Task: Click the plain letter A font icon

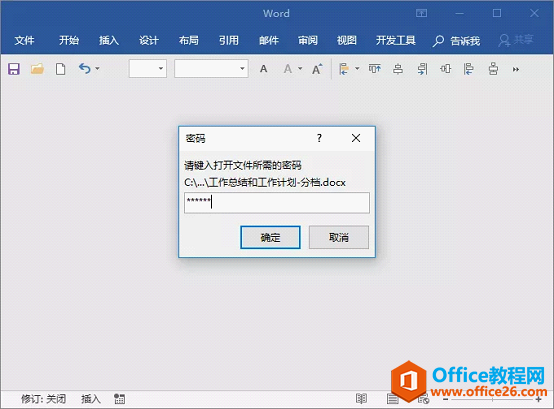Action: (x=264, y=69)
